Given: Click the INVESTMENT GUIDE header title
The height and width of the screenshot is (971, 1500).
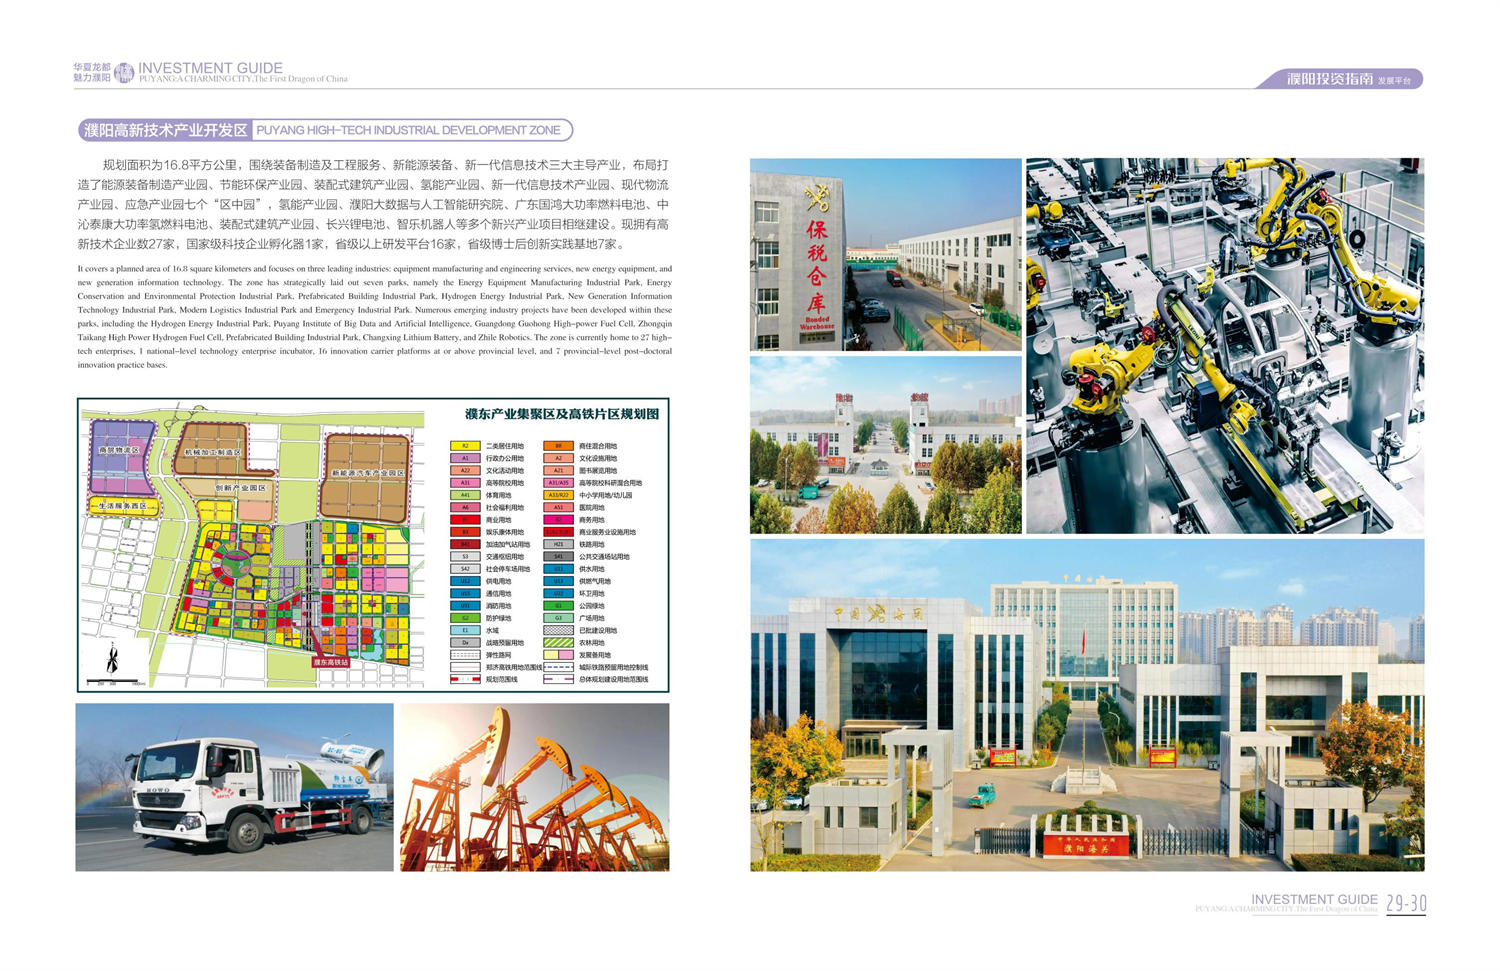Looking at the screenshot, I should (x=210, y=68).
